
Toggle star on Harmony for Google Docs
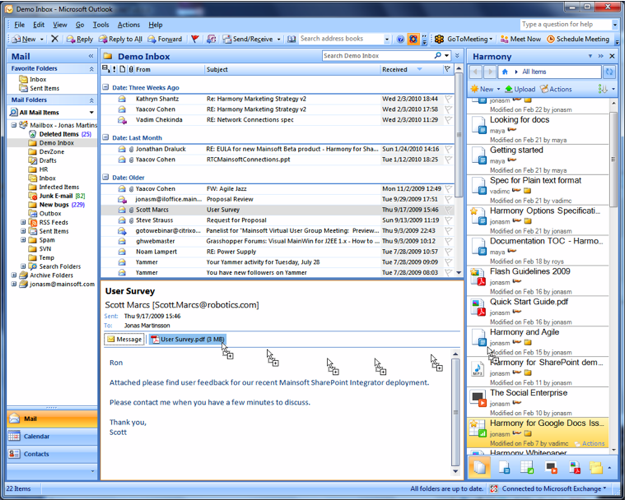(x=473, y=423)
